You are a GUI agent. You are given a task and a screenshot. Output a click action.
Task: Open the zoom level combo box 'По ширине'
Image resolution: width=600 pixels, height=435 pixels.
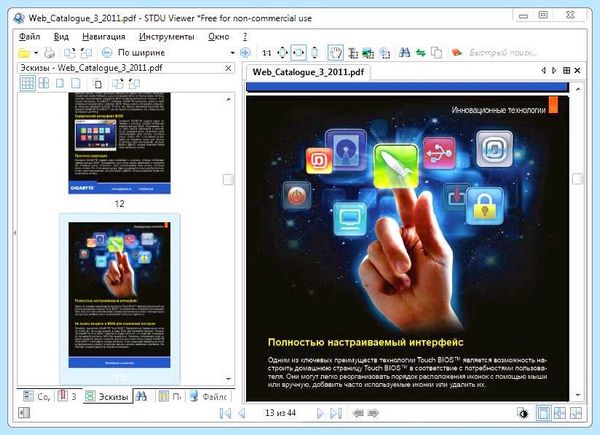coord(176,53)
